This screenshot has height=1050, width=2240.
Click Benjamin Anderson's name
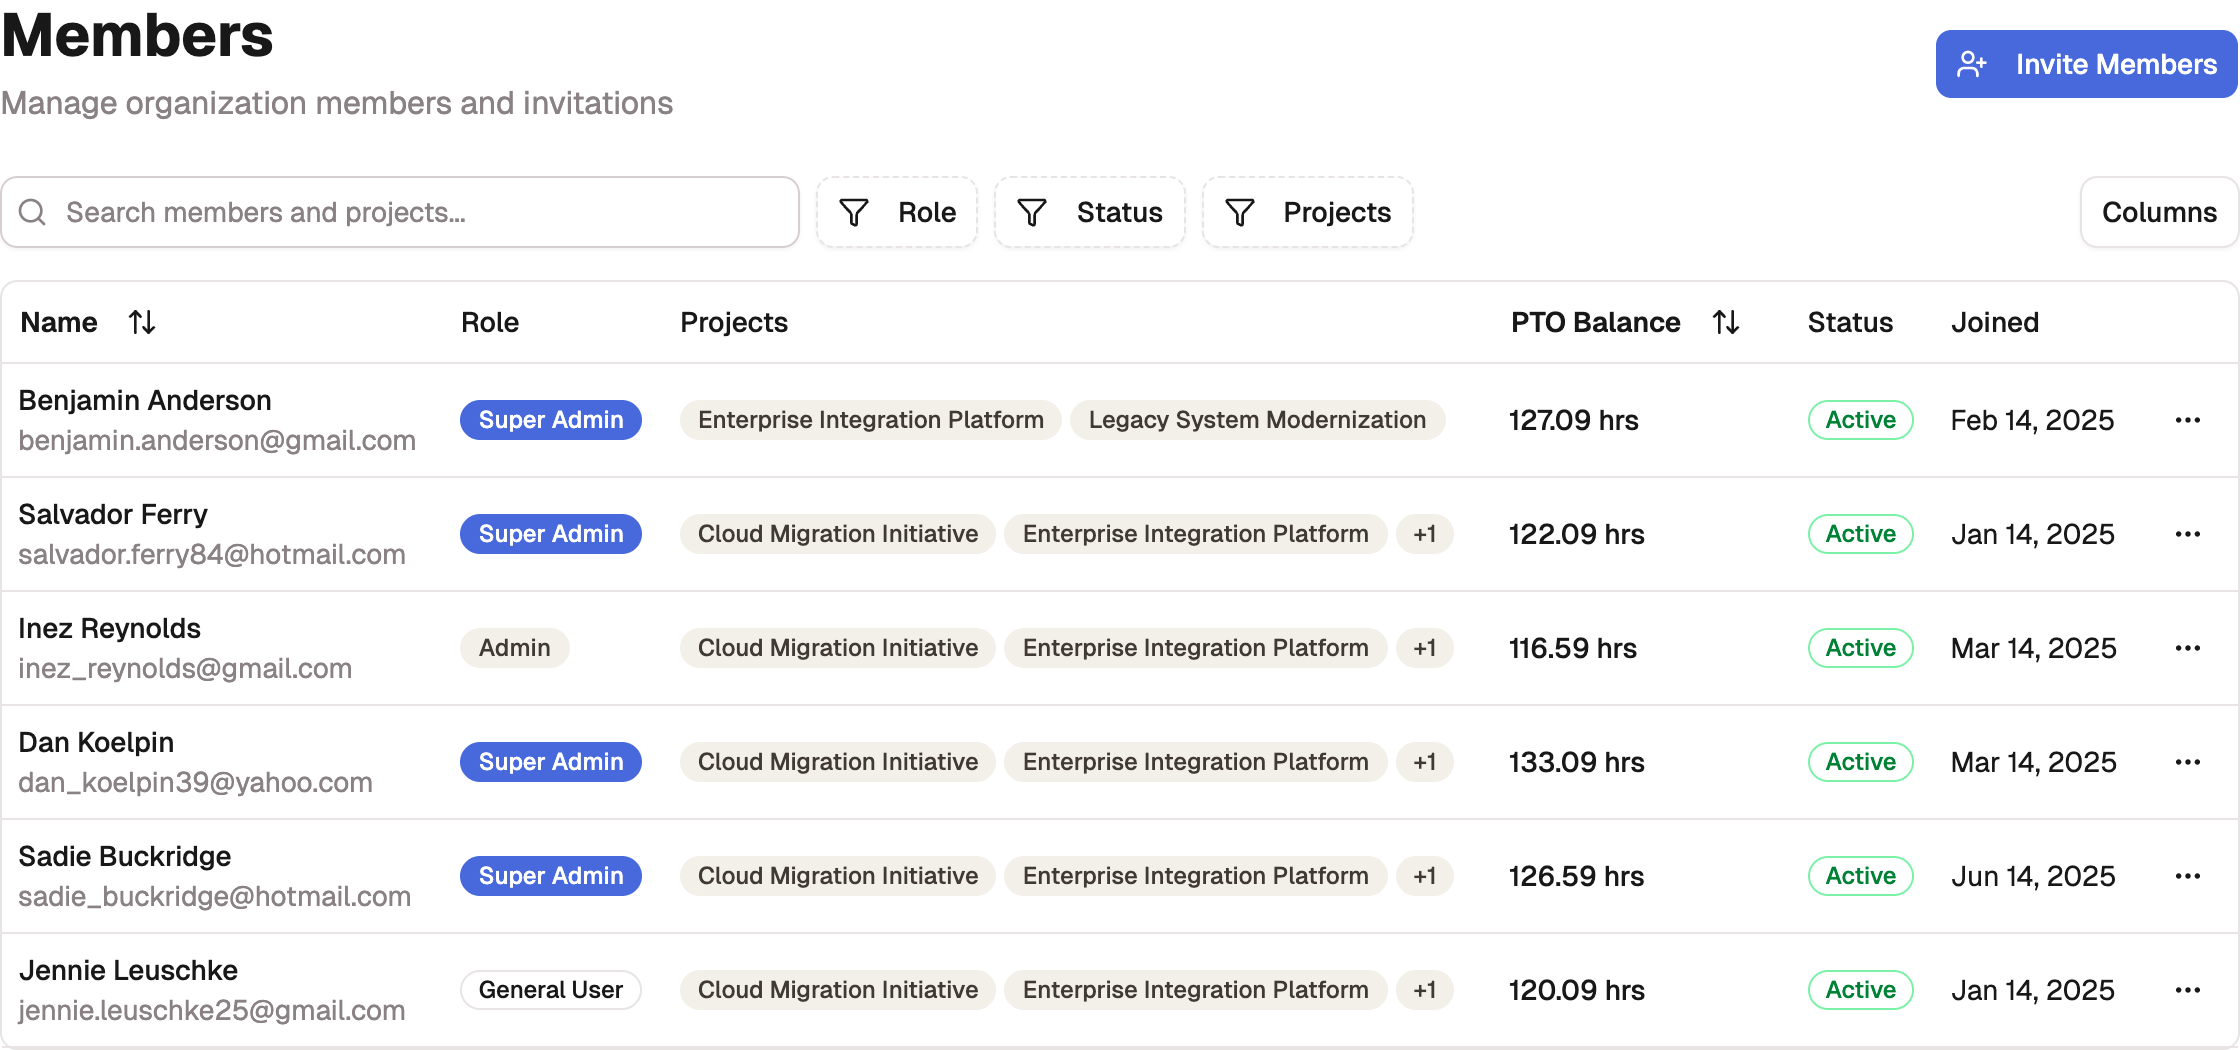pyautogui.click(x=145, y=400)
